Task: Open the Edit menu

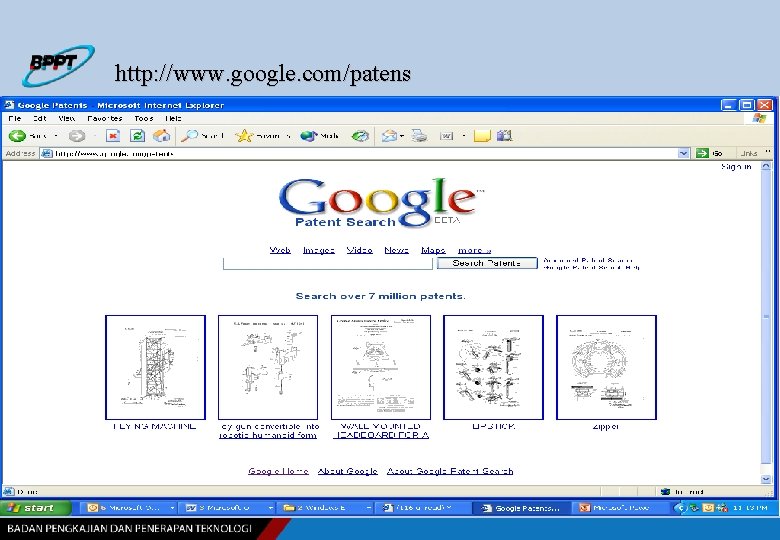Action: click(x=40, y=118)
